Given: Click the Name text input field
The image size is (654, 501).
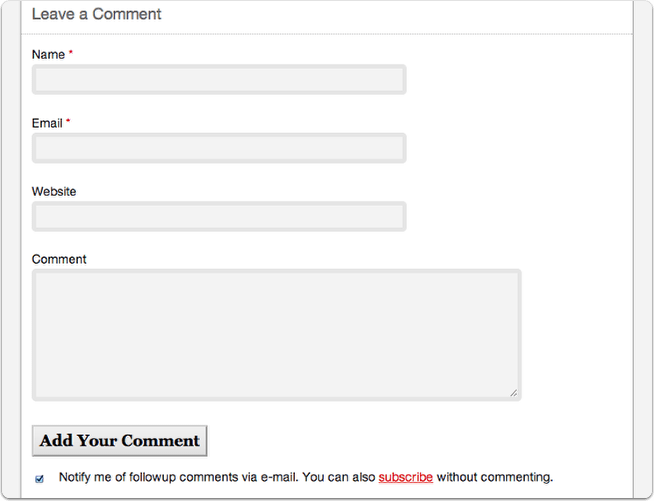Looking at the screenshot, I should tap(219, 80).
